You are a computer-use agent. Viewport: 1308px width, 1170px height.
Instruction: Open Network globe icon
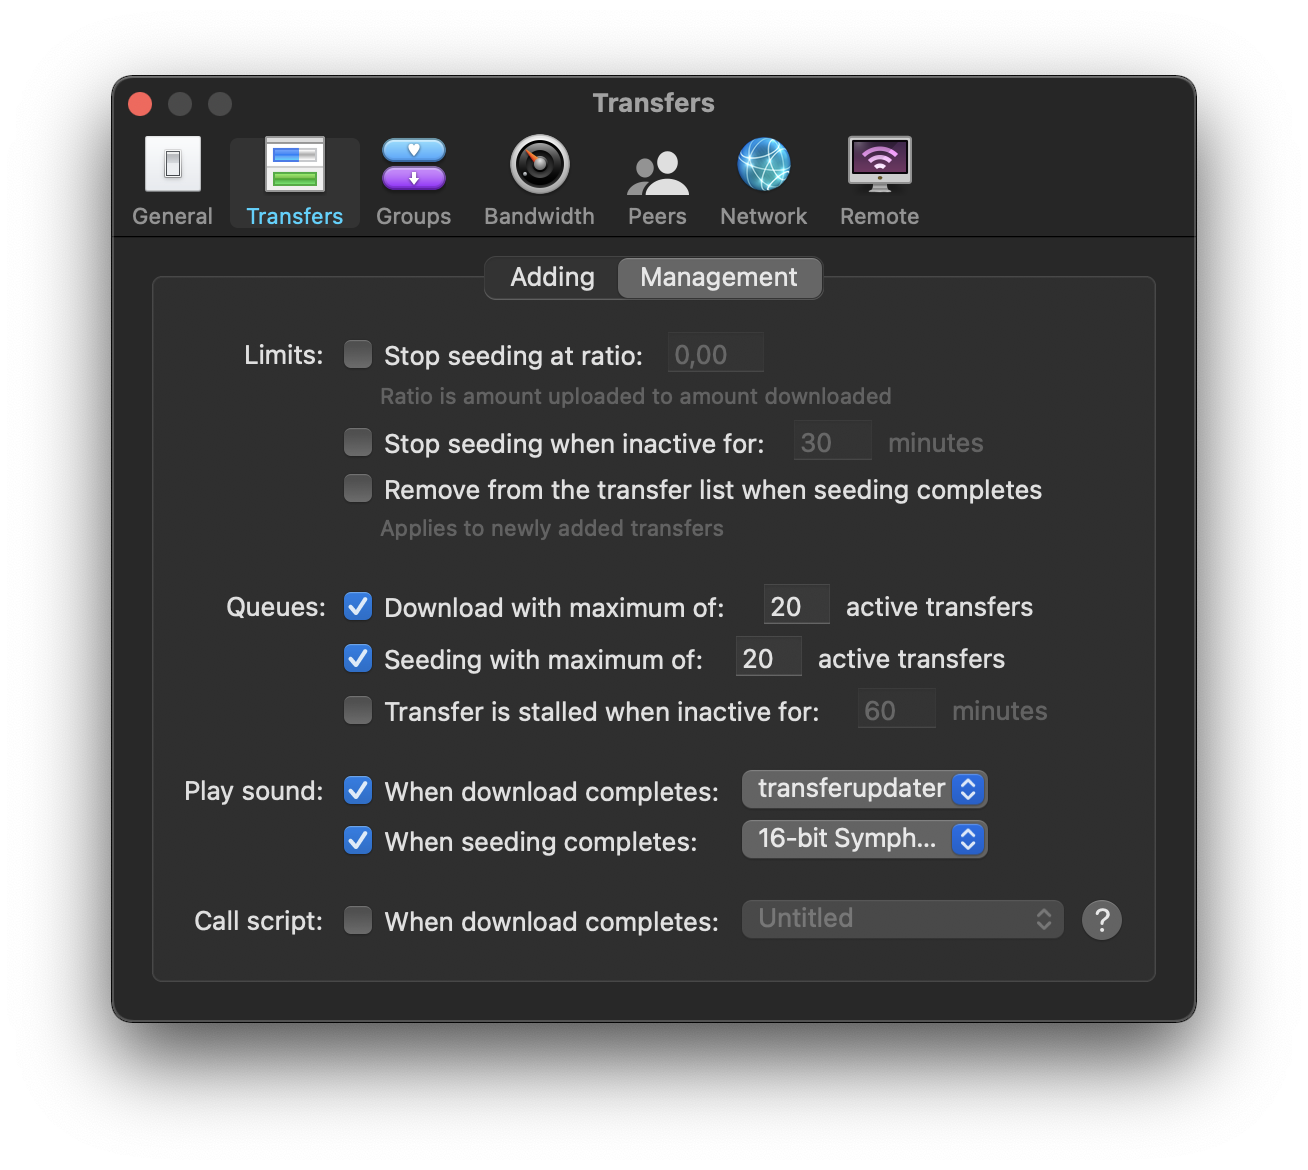pyautogui.click(x=764, y=165)
